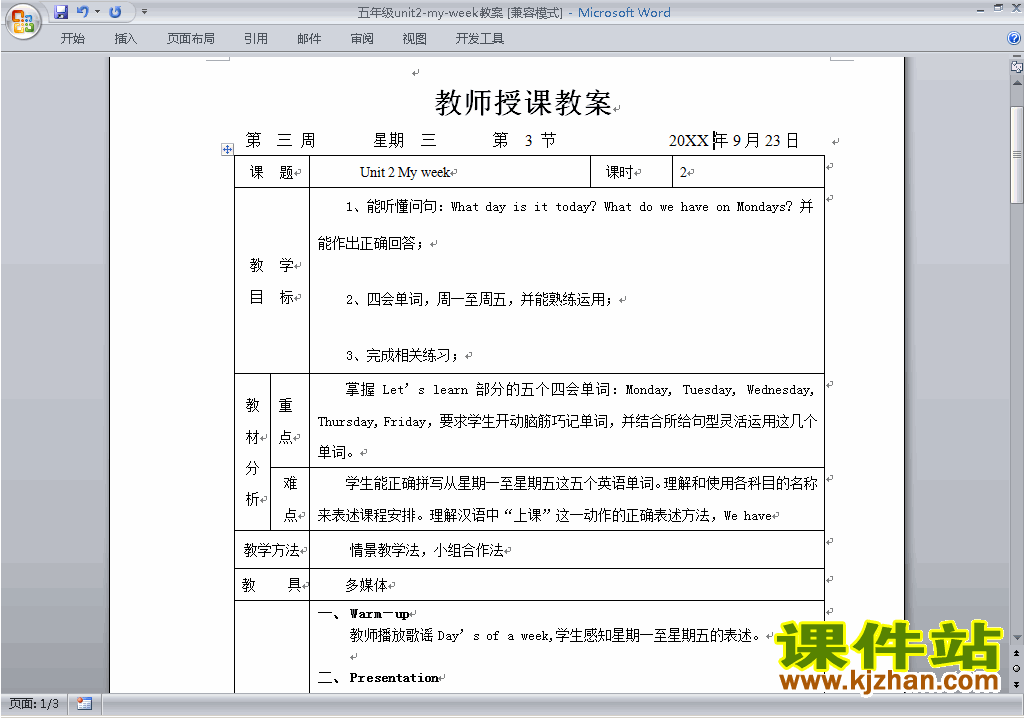
Task: Click the table move handle icon
Action: 227,150
